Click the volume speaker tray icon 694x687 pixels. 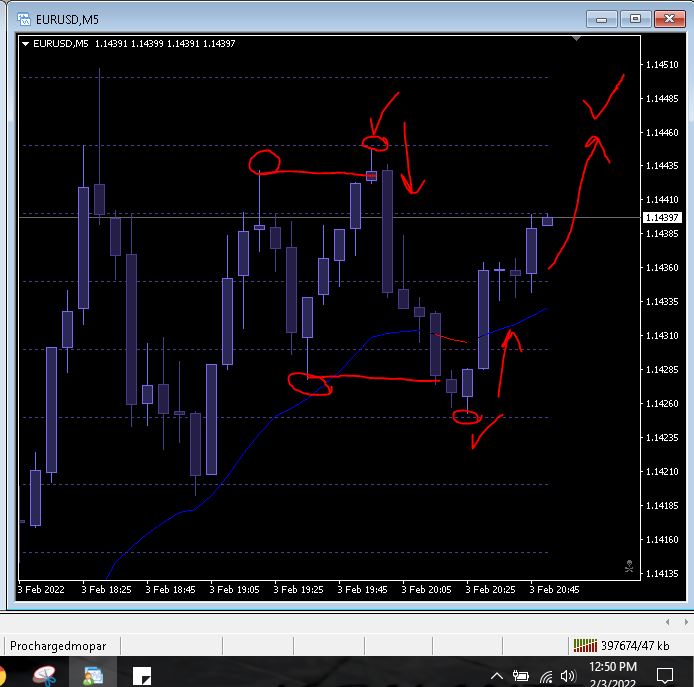[x=568, y=676]
